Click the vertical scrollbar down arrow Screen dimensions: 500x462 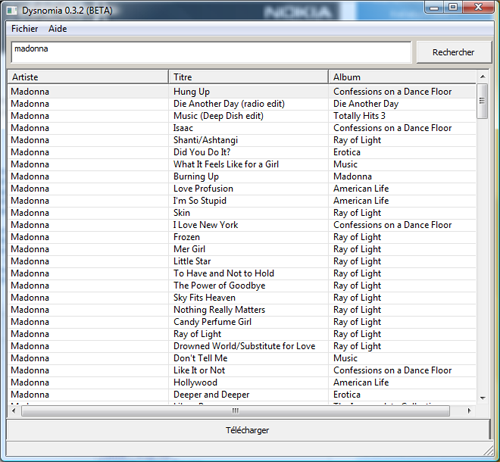pos(482,398)
